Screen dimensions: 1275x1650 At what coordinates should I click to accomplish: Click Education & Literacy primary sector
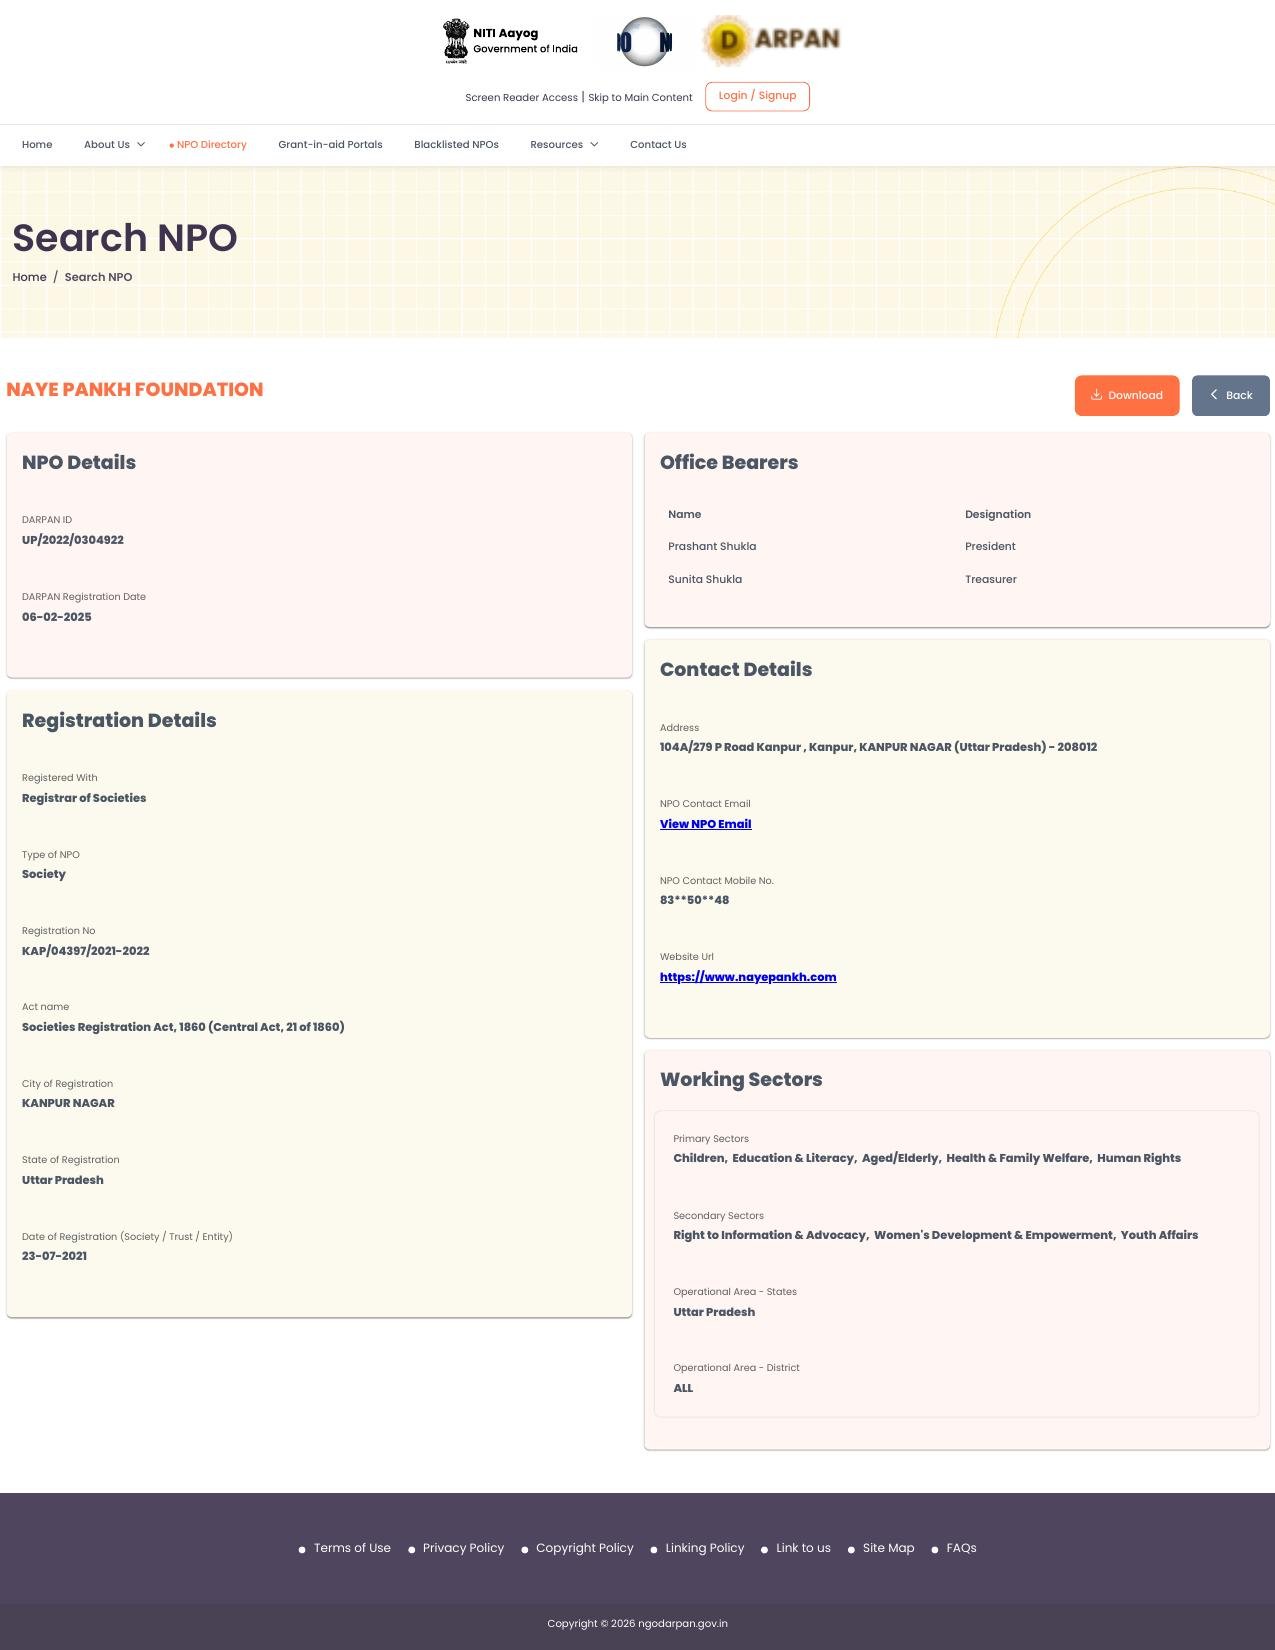[793, 1158]
